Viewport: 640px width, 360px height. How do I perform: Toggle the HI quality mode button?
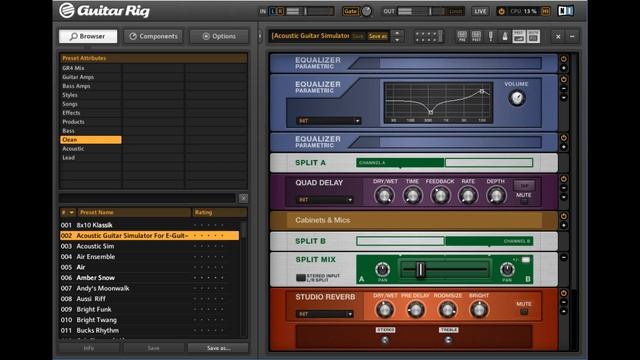(545, 11)
